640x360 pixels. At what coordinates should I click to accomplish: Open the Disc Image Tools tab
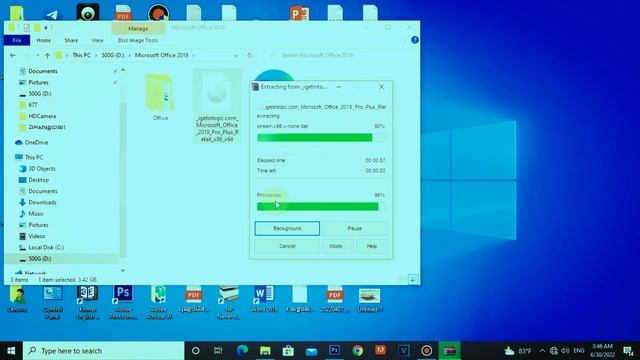(138, 40)
